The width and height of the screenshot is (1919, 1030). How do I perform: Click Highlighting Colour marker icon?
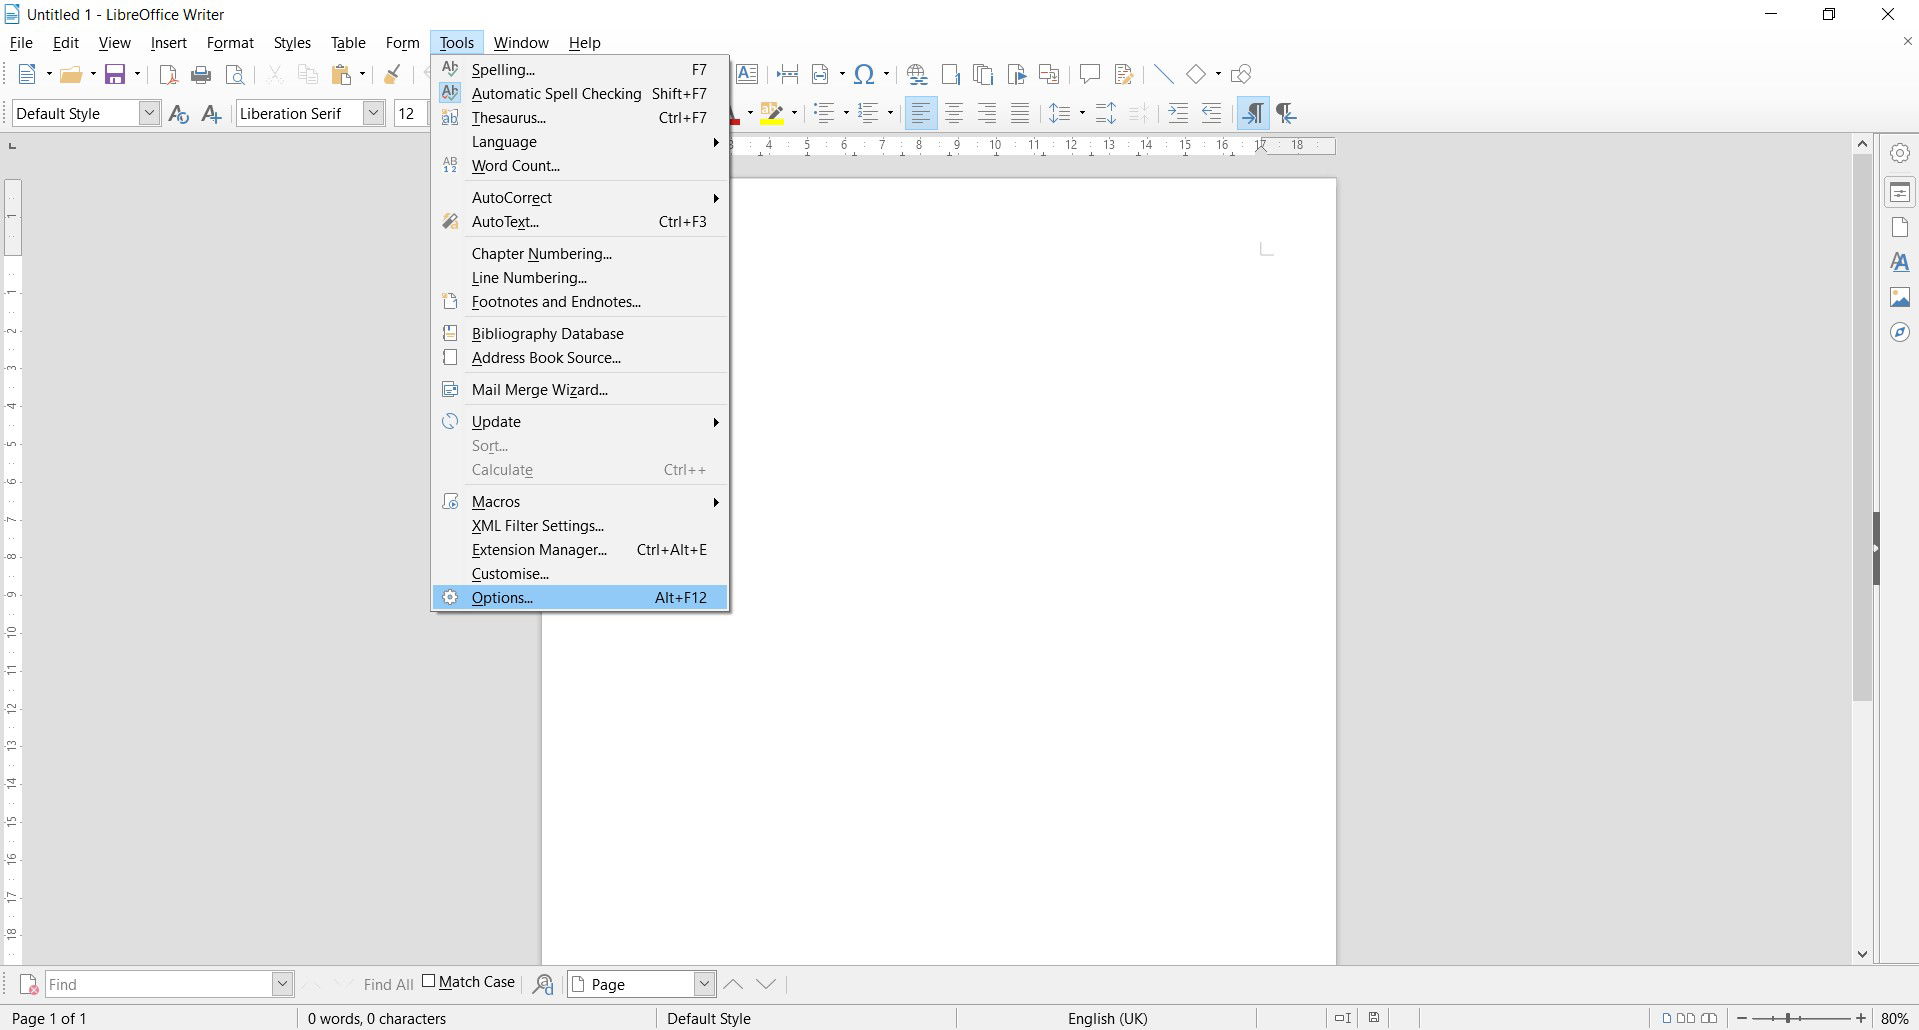point(772,114)
